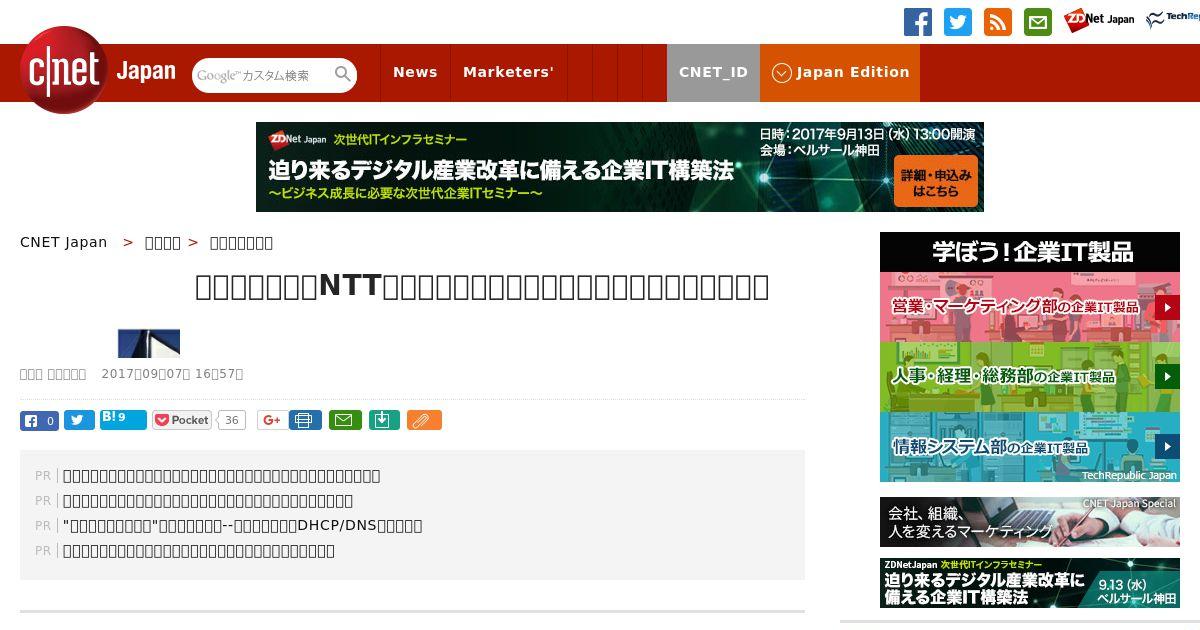Go to CNET Japan home logo
Viewport: 1200px width, 630px height.
(98, 70)
